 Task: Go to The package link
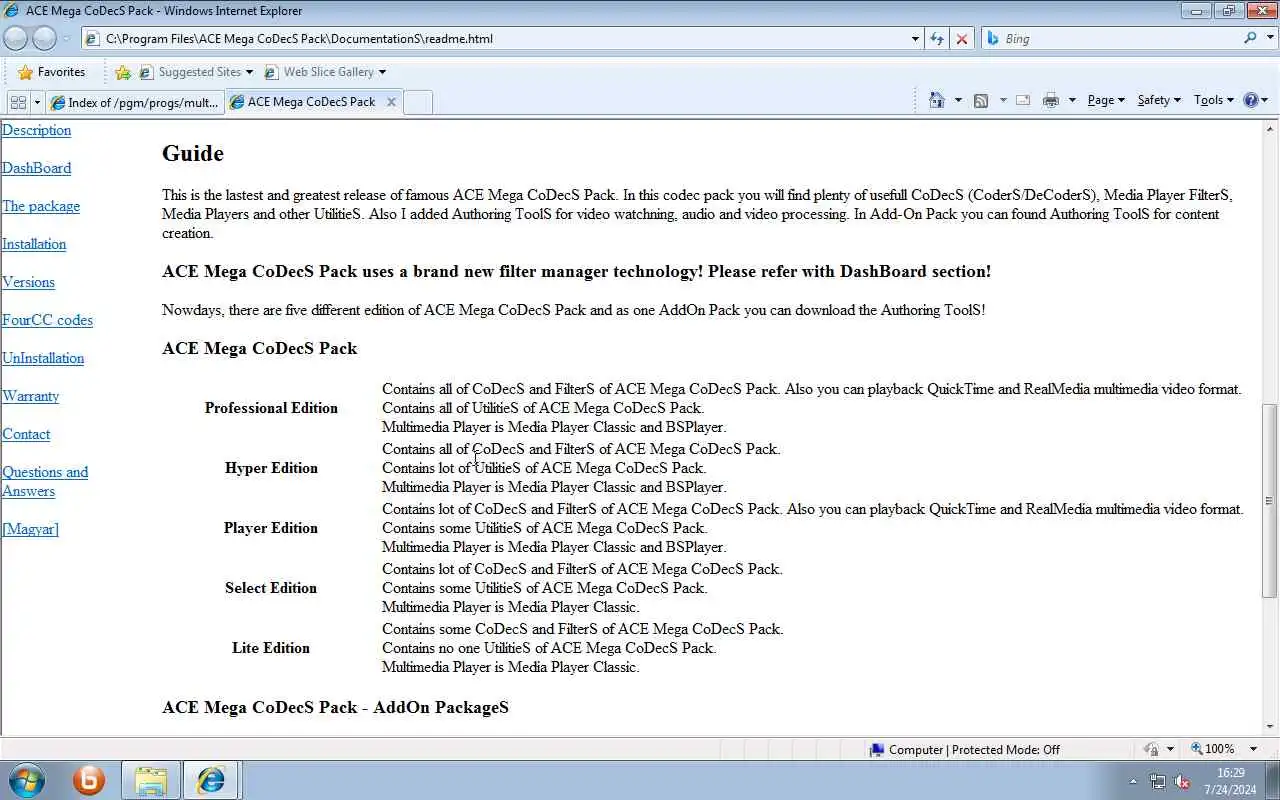pyautogui.click(x=41, y=206)
